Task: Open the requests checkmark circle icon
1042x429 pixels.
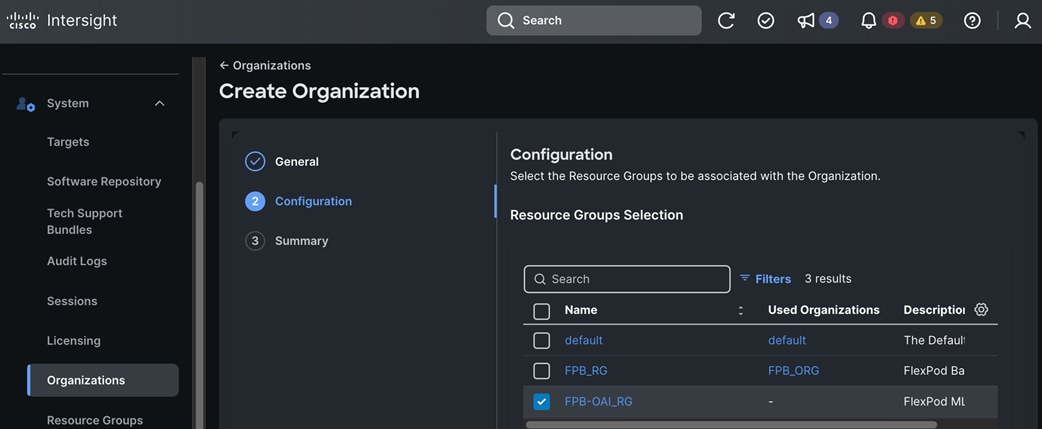Action: tap(766, 21)
